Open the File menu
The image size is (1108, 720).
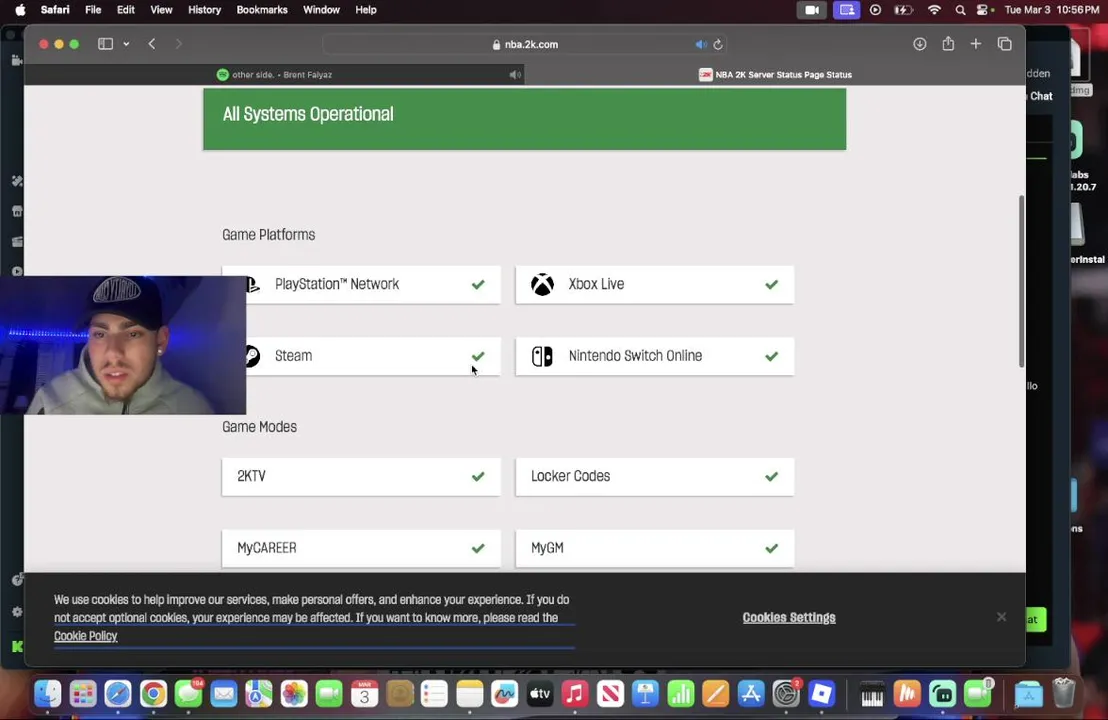93,10
